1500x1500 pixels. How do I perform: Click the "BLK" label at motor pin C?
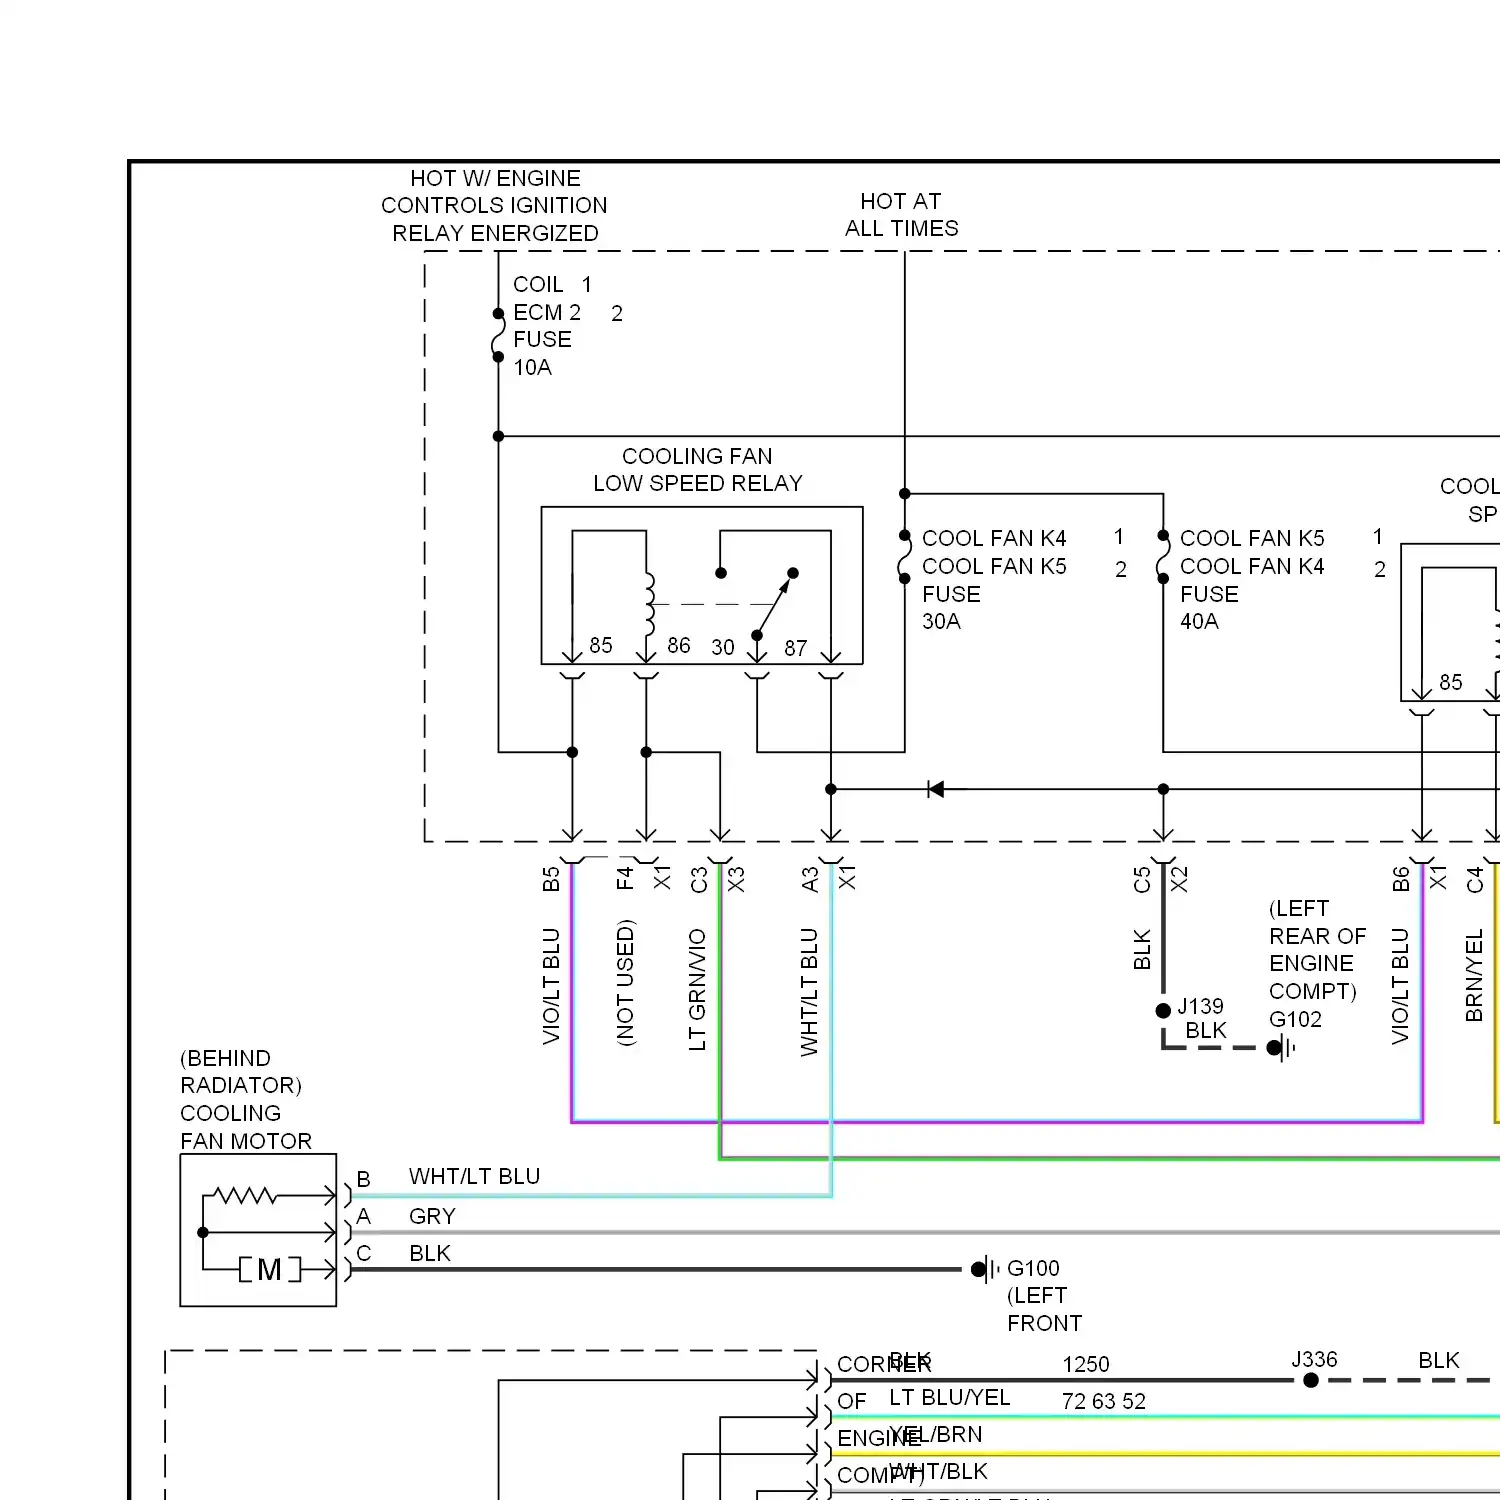(x=430, y=1254)
